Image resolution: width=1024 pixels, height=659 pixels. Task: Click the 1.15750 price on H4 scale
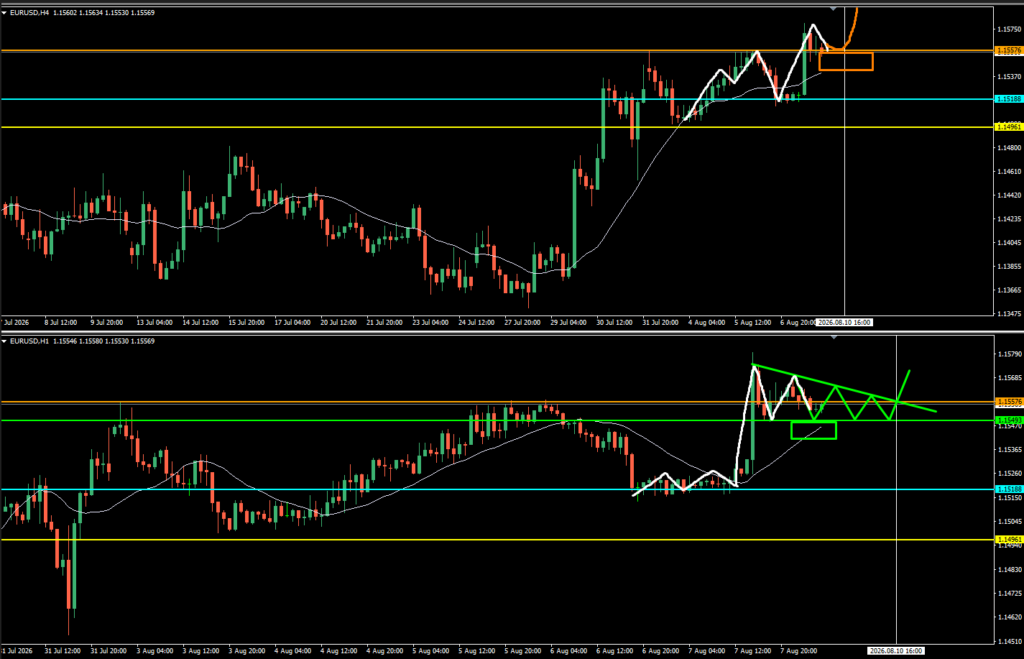tap(1009, 29)
